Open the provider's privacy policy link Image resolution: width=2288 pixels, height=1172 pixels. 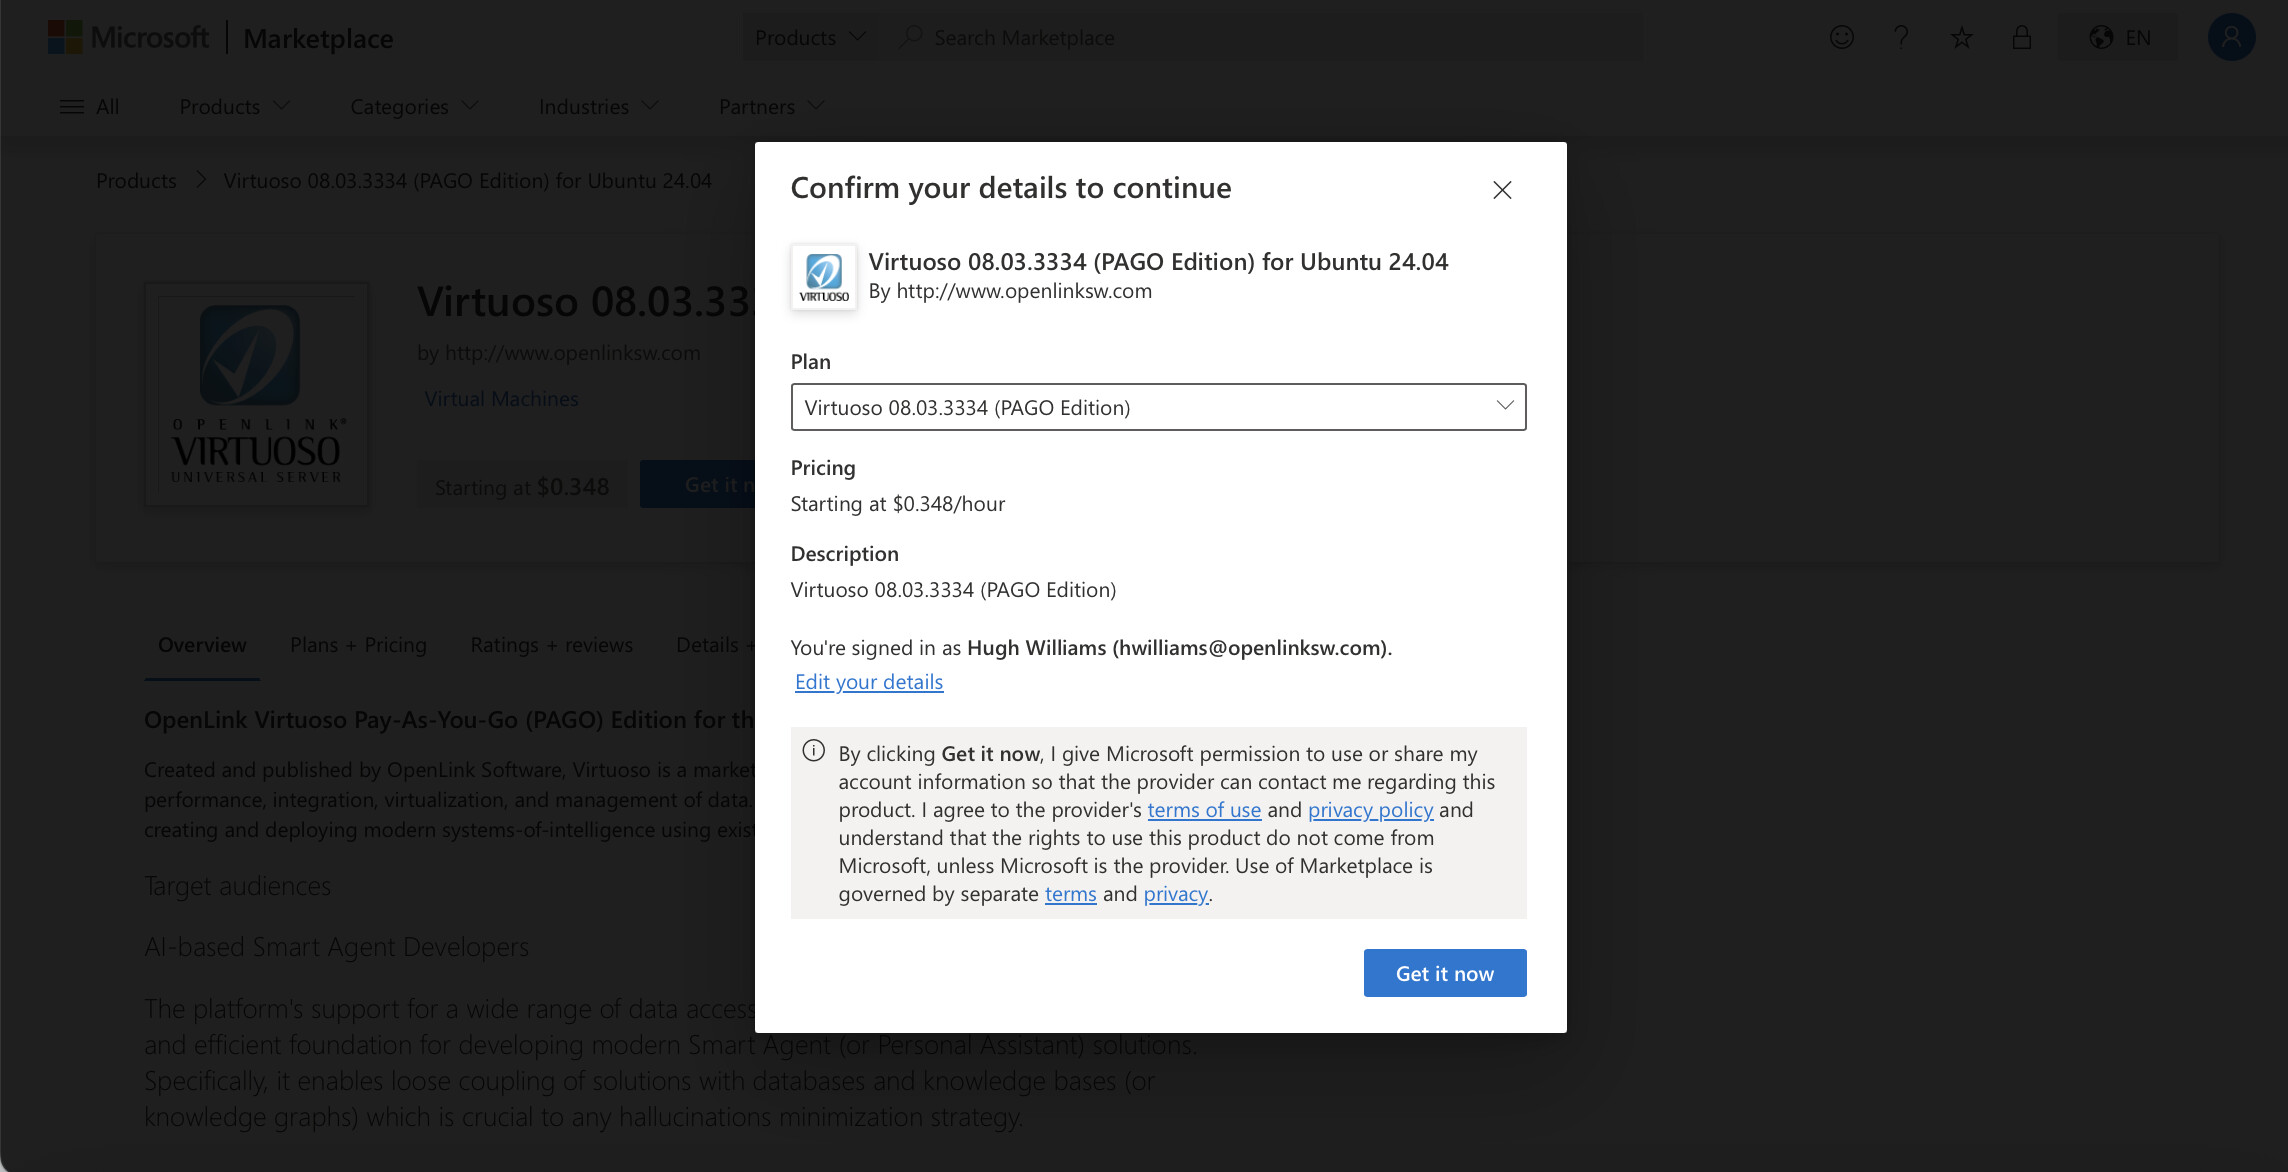pyautogui.click(x=1370, y=810)
